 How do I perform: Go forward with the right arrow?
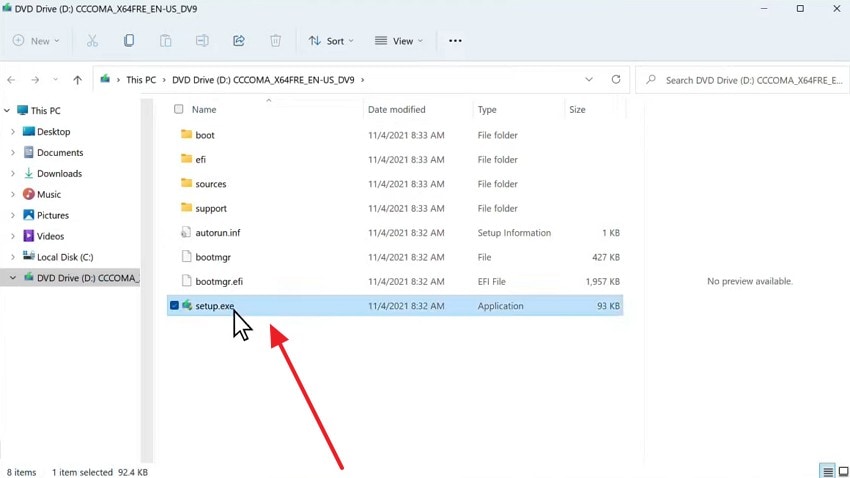point(35,80)
